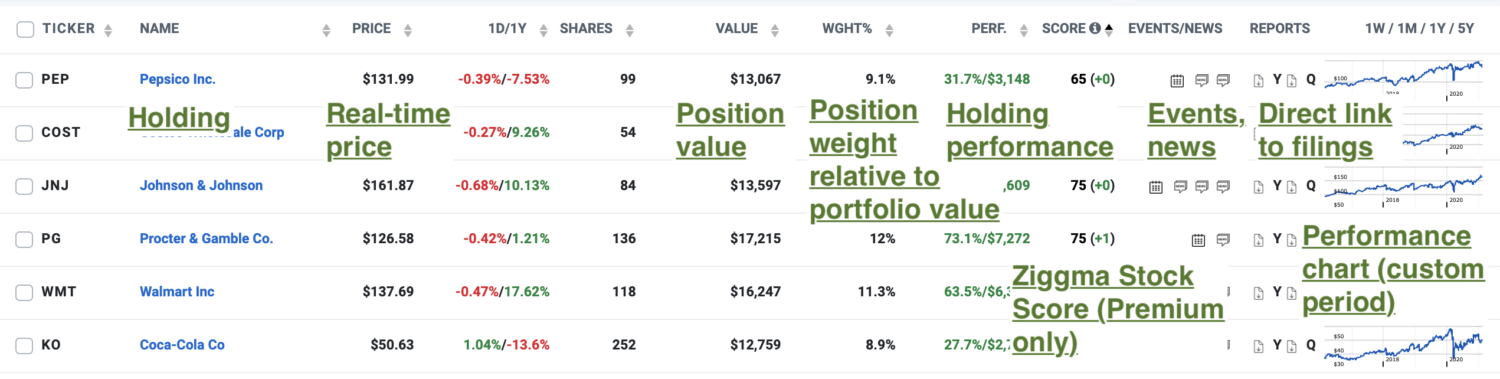Select the WMT row checkbox

25,292
